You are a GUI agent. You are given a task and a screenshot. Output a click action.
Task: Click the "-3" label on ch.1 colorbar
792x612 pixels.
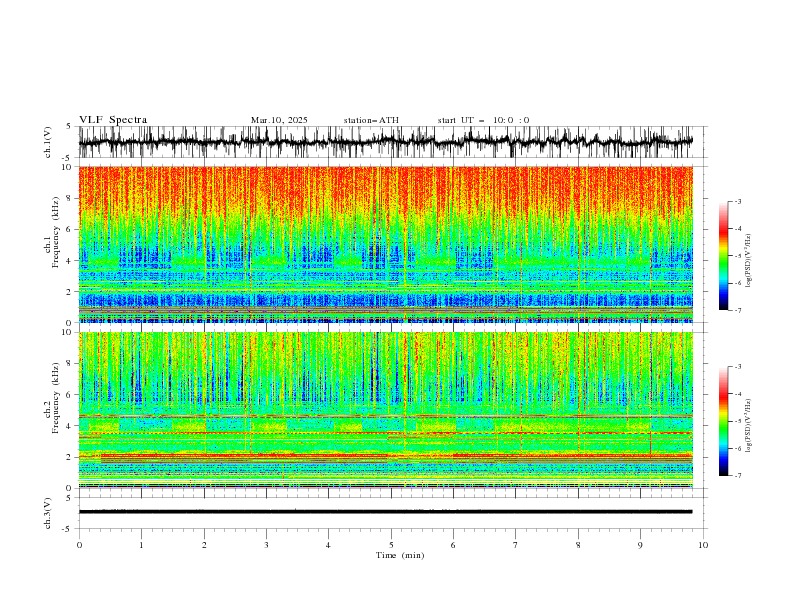(x=738, y=201)
